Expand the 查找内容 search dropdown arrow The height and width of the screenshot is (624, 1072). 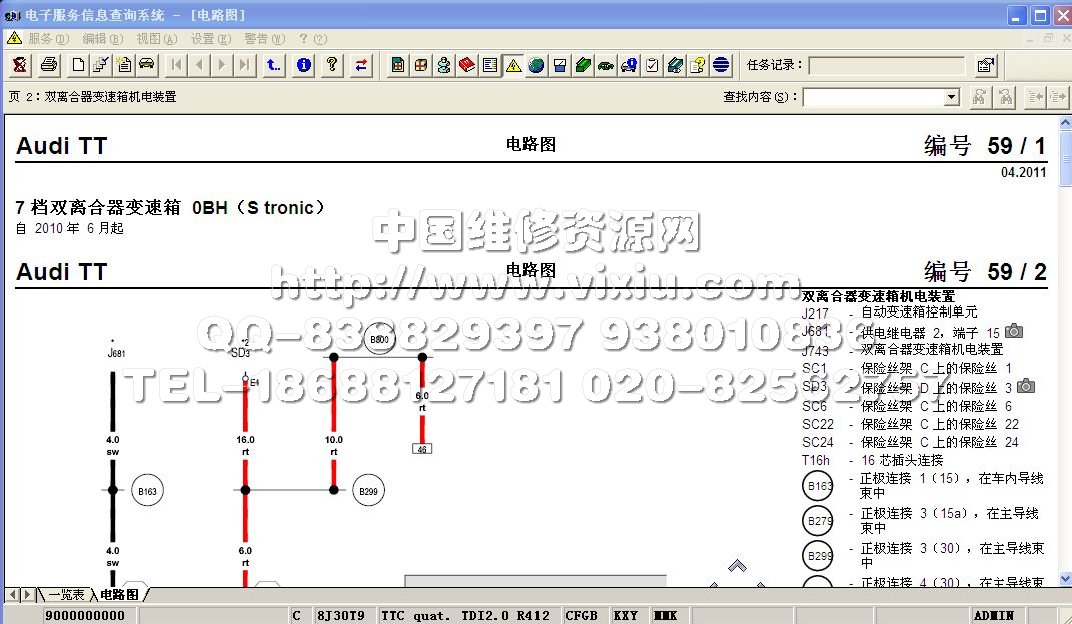point(952,97)
